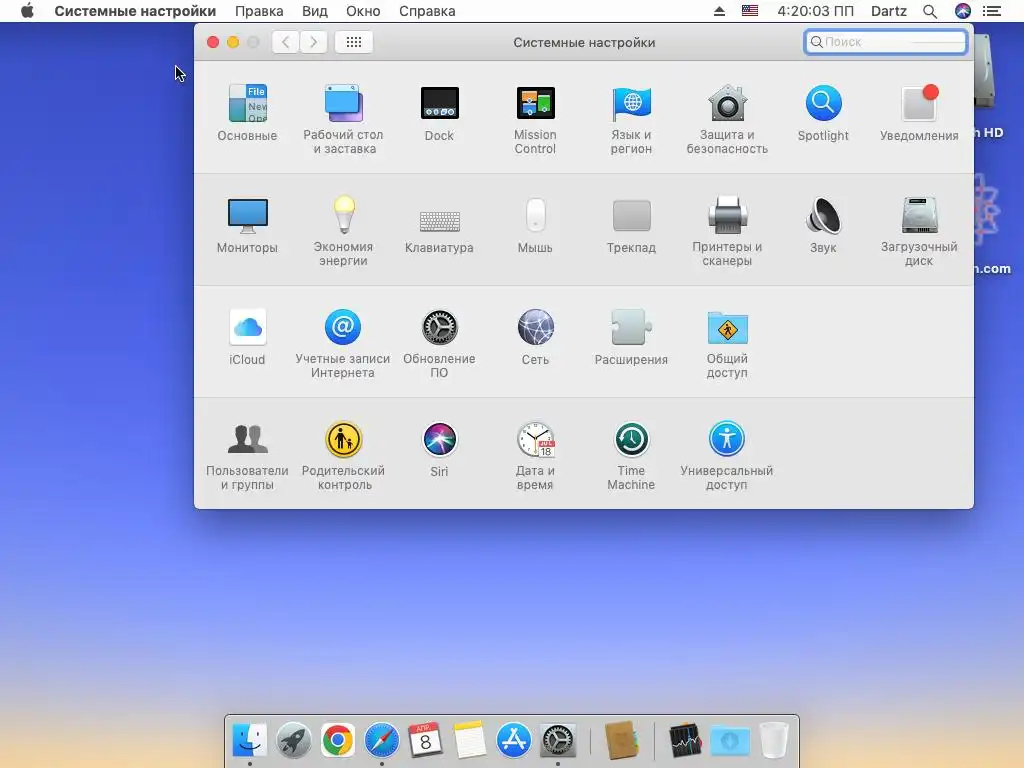The height and width of the screenshot is (768, 1024).
Task: Open Рабочий стол и заставка settings
Action: pos(344,119)
